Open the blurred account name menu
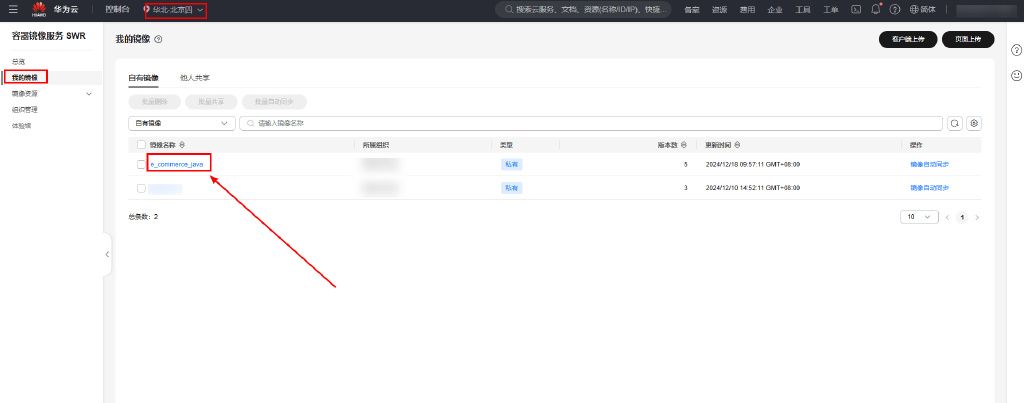 pyautogui.click(x=984, y=10)
